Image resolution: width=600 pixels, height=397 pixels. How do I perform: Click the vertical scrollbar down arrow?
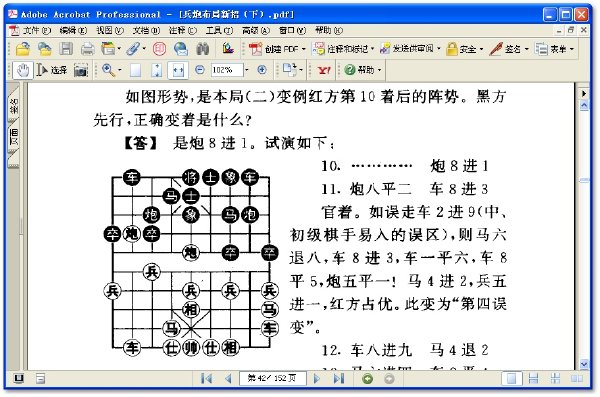point(584,364)
